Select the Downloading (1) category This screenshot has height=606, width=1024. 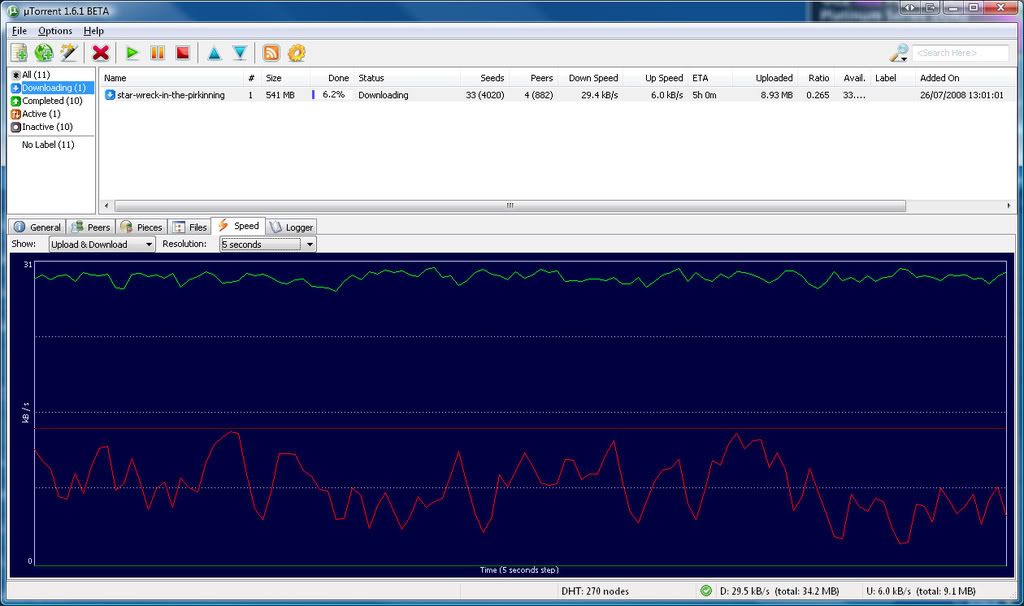point(52,88)
